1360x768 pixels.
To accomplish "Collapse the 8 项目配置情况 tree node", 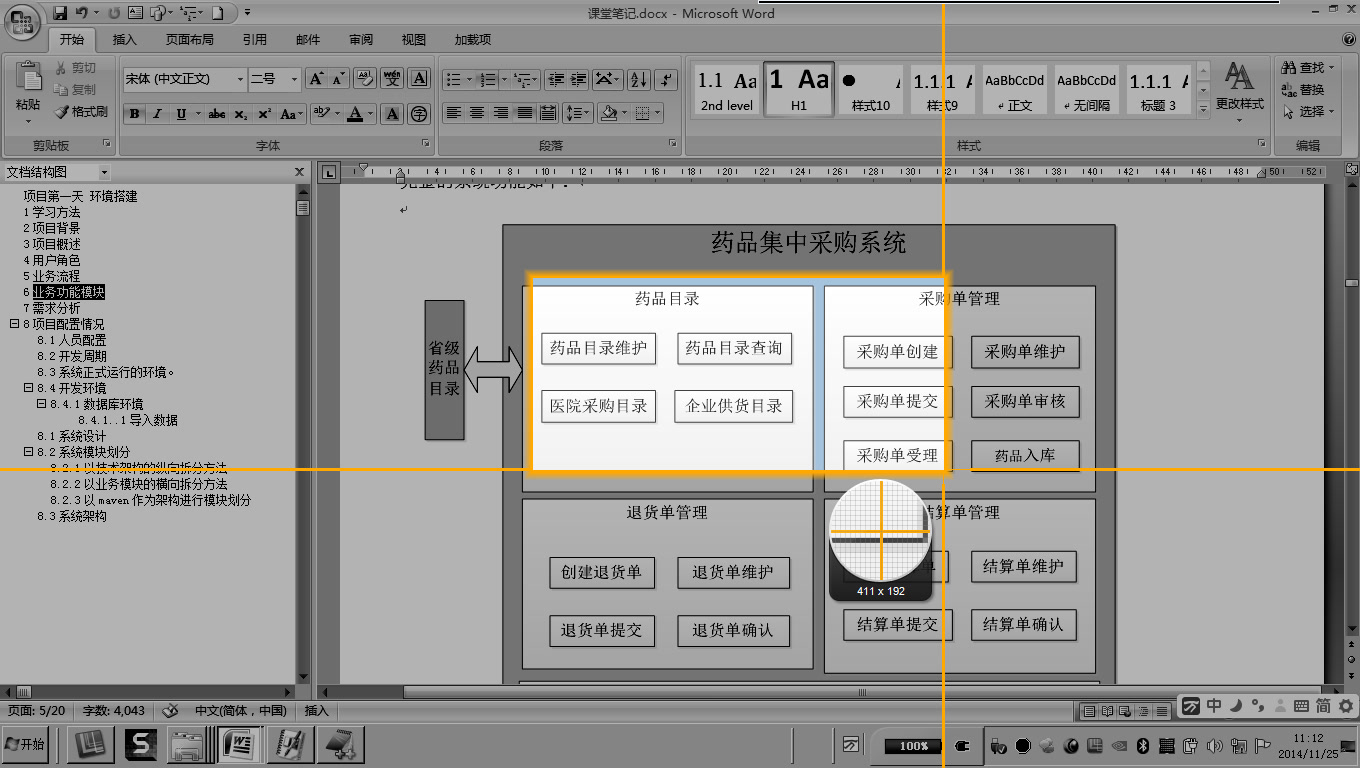I will click(x=14, y=324).
